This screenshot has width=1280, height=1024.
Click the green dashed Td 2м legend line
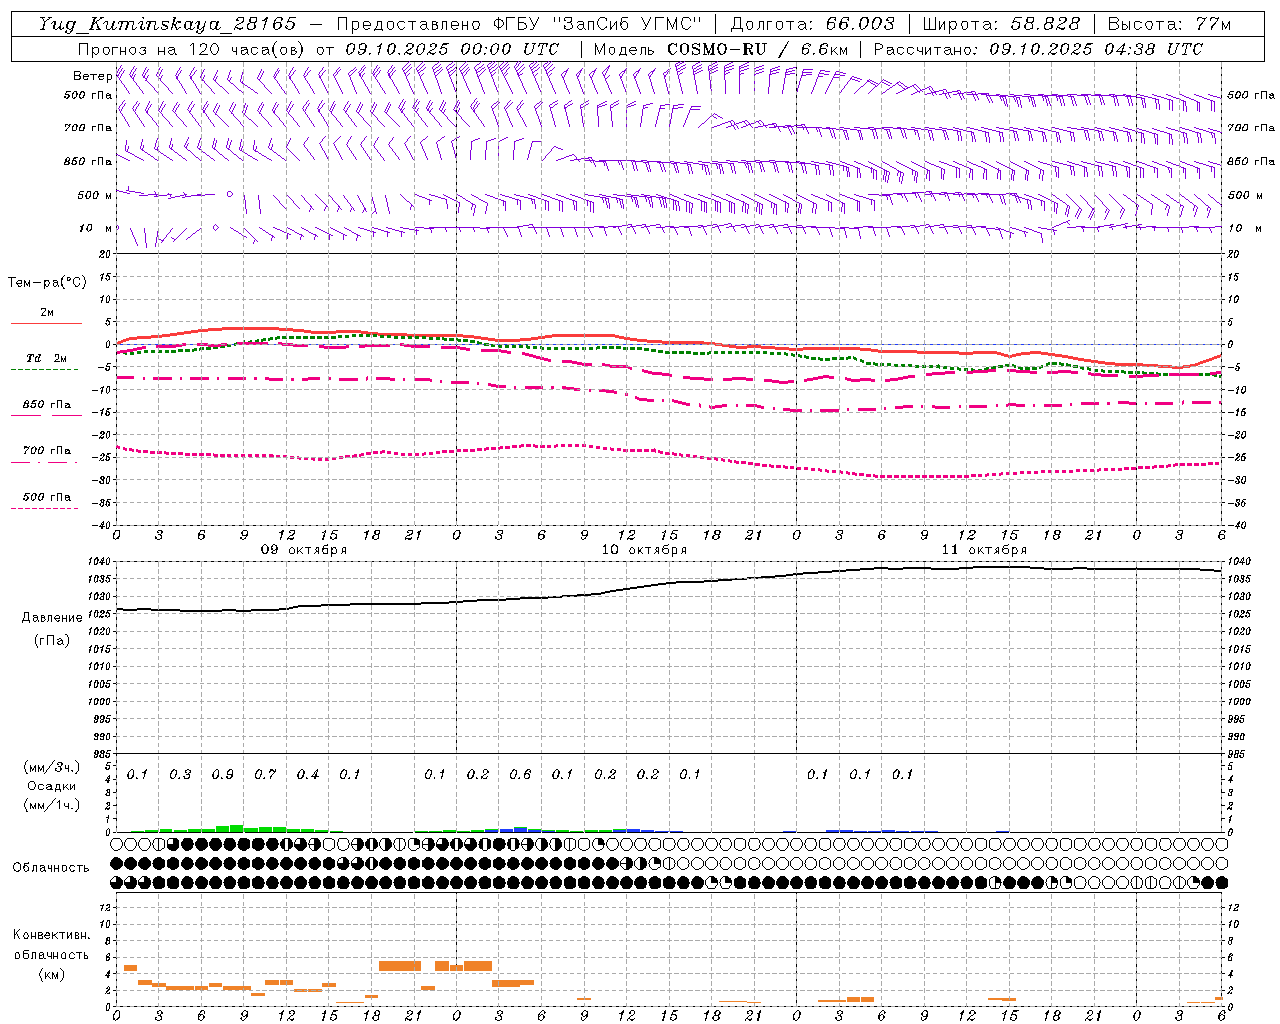click(44, 370)
